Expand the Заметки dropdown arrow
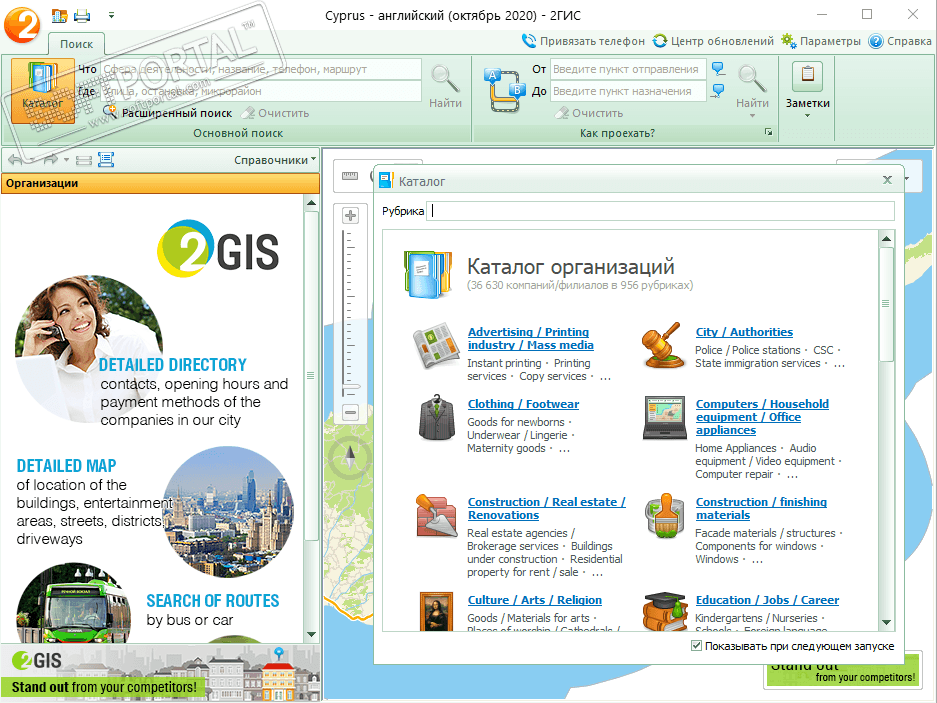Screen dimensions: 937x703 [x=807, y=116]
